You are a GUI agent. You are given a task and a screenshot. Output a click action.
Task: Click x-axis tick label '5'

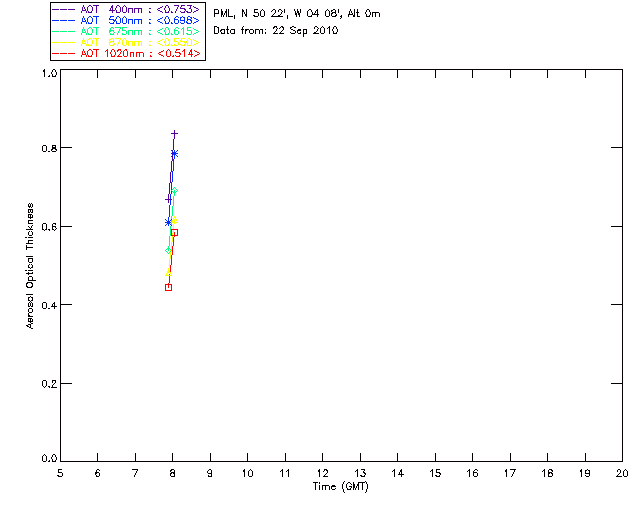(x=60, y=473)
